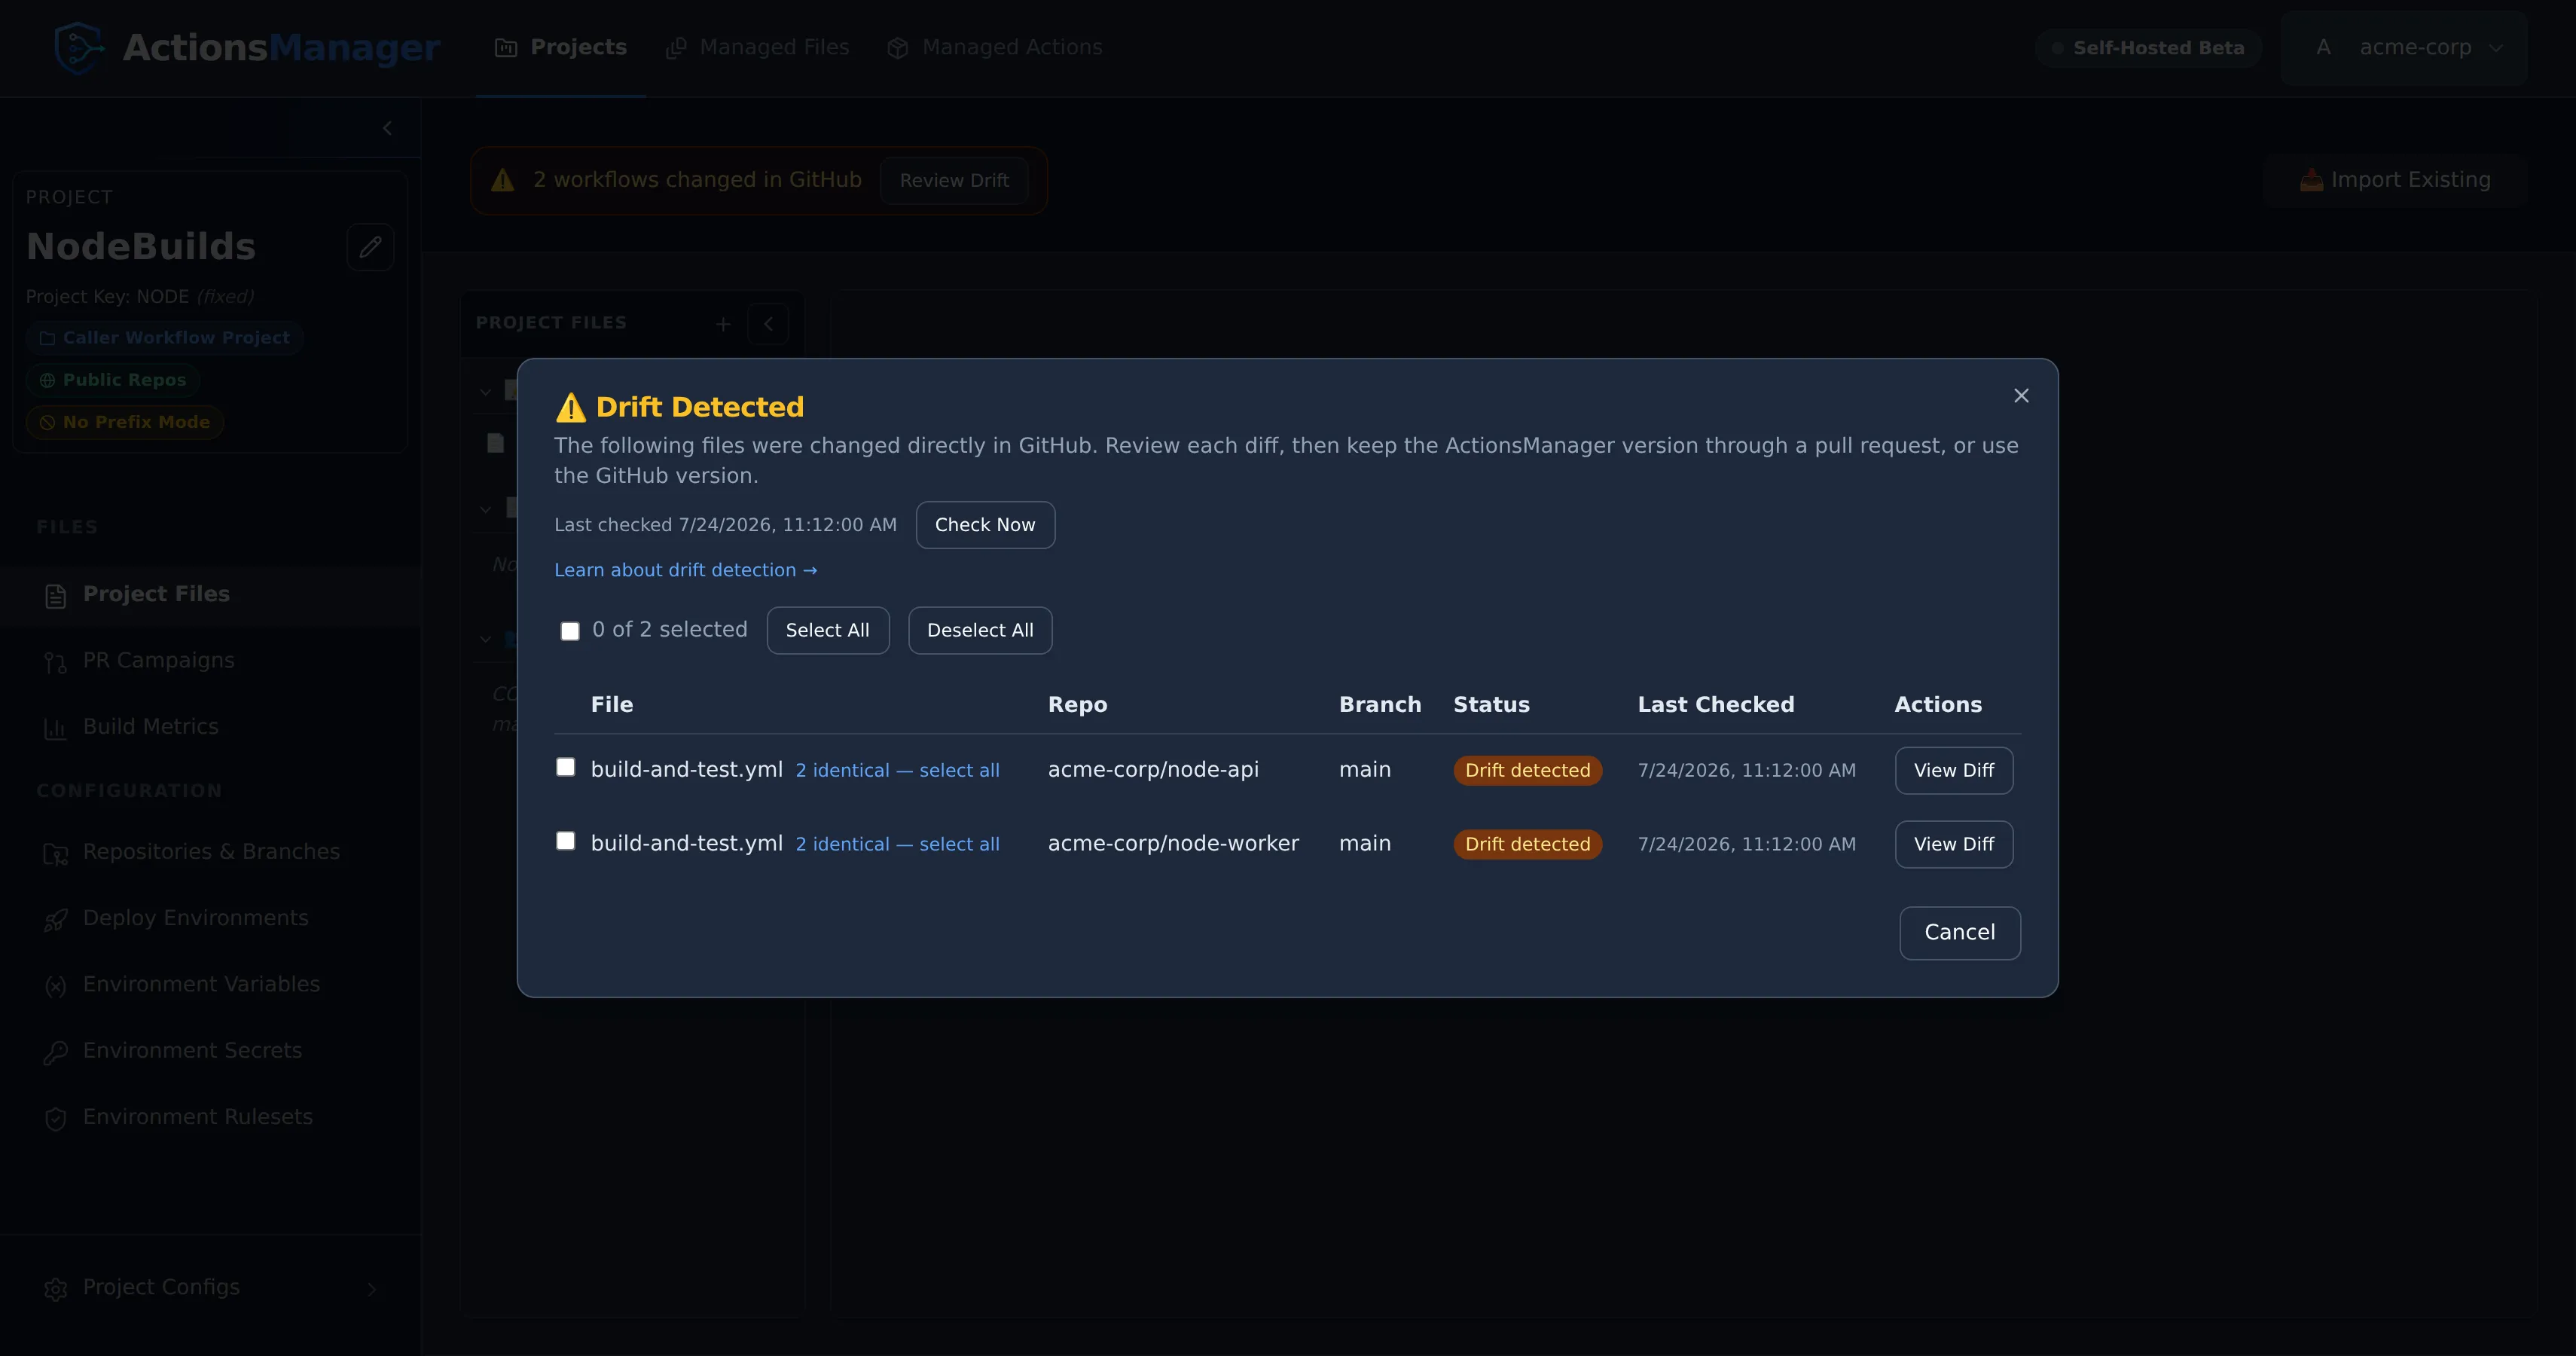This screenshot has height=1356, width=2576.
Task: Click the warning icon in drift banner
Action: click(x=502, y=180)
